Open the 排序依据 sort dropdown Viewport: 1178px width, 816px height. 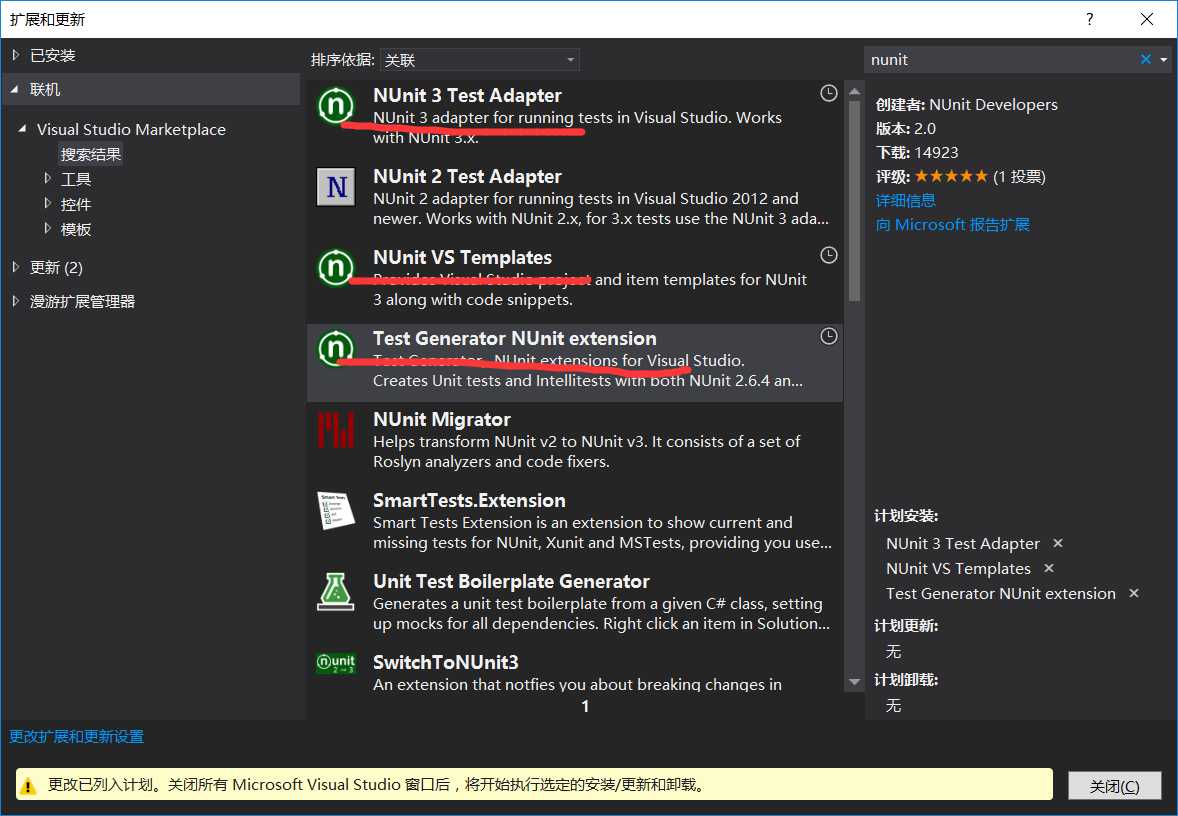pos(480,60)
